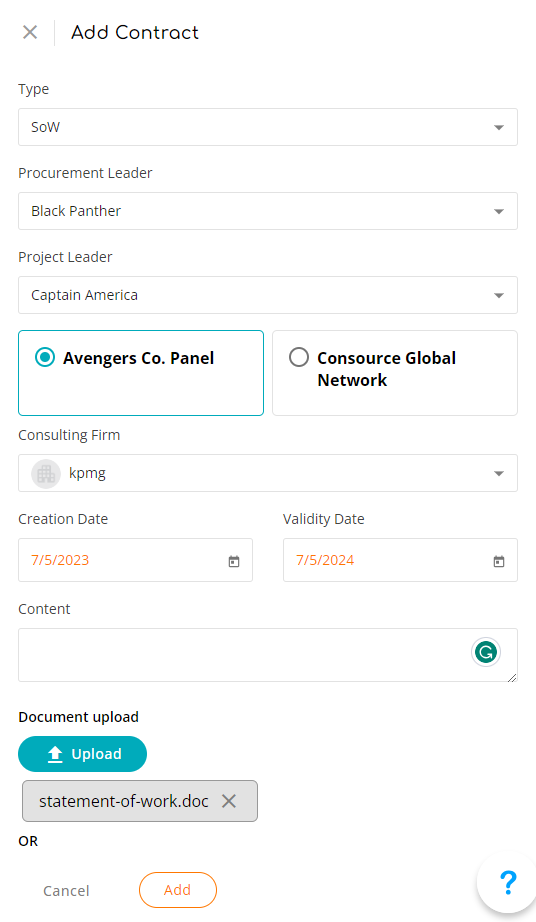Expand the Procurement Leader dropdown arrow
Image resolution: width=536 pixels, height=922 pixels.
(x=499, y=212)
